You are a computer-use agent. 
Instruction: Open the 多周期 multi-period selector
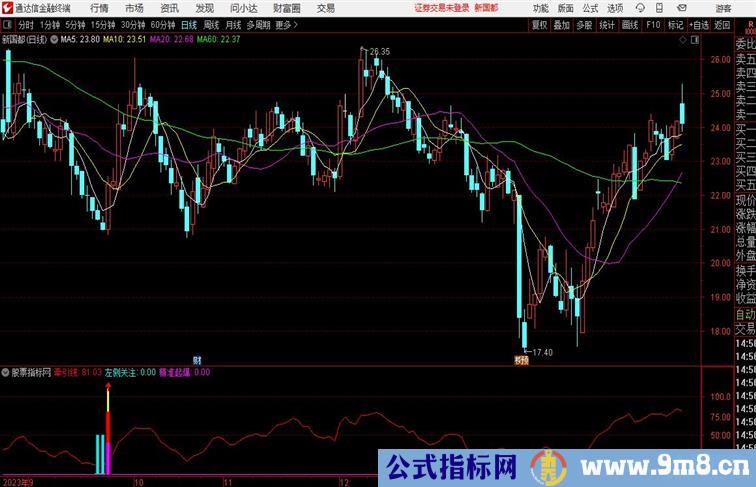click(x=258, y=25)
